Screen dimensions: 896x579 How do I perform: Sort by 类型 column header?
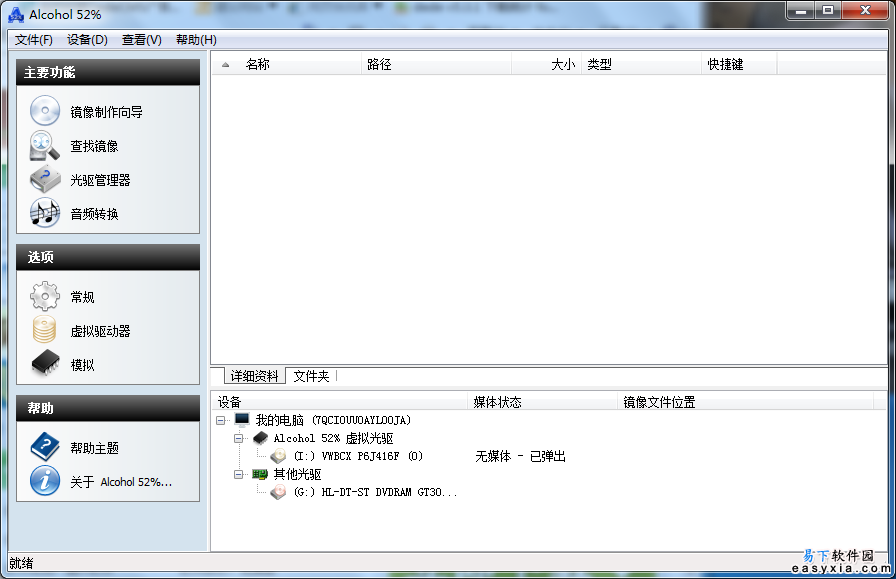coord(641,65)
